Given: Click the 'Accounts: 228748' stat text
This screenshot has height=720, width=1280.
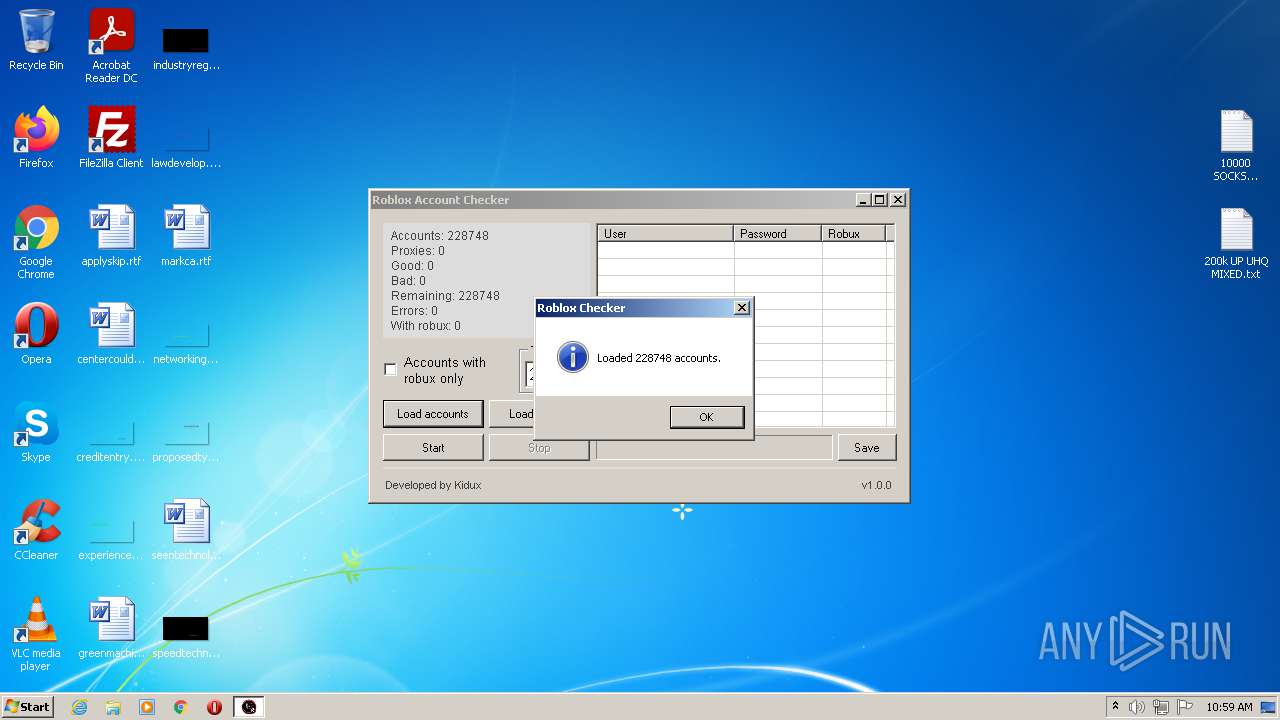Looking at the screenshot, I should (x=440, y=236).
